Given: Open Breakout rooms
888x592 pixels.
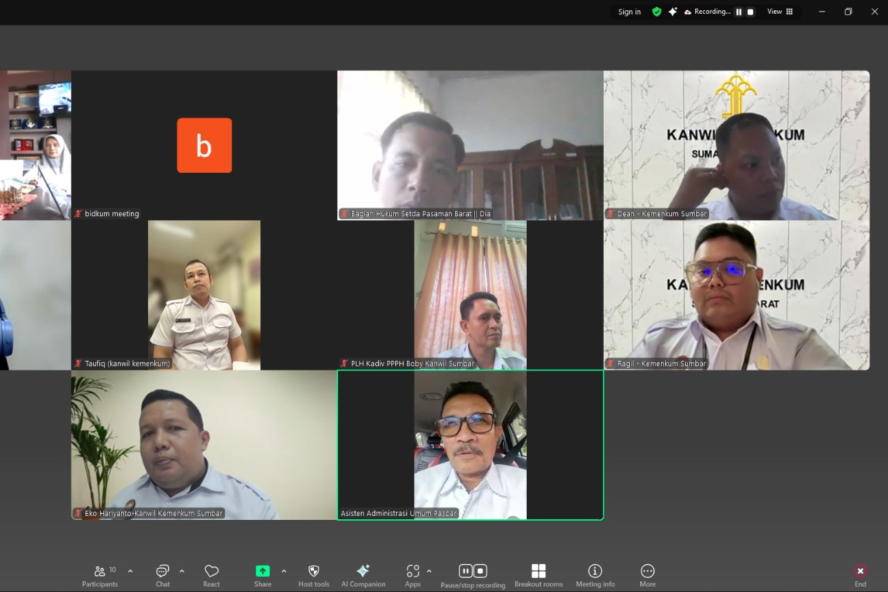Looking at the screenshot, I should click(x=538, y=574).
